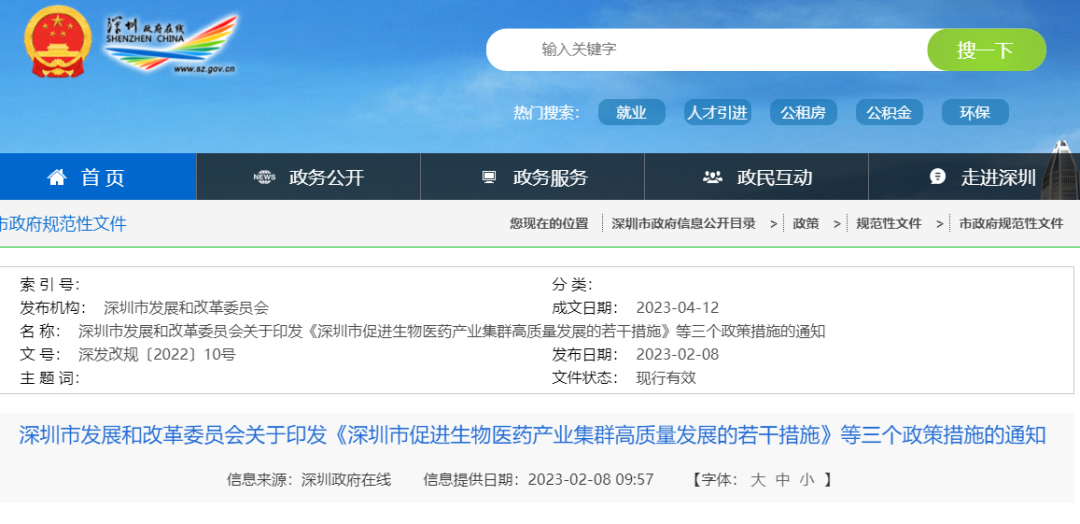Select the 人才引进 hot search tag

717,113
